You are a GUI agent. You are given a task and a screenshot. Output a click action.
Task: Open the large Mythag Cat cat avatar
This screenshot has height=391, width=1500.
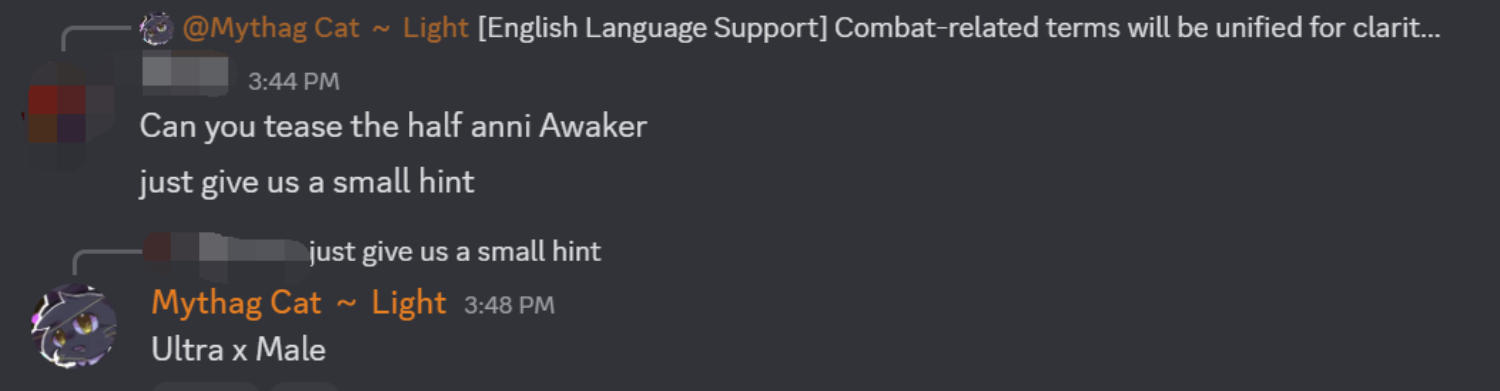(x=73, y=326)
